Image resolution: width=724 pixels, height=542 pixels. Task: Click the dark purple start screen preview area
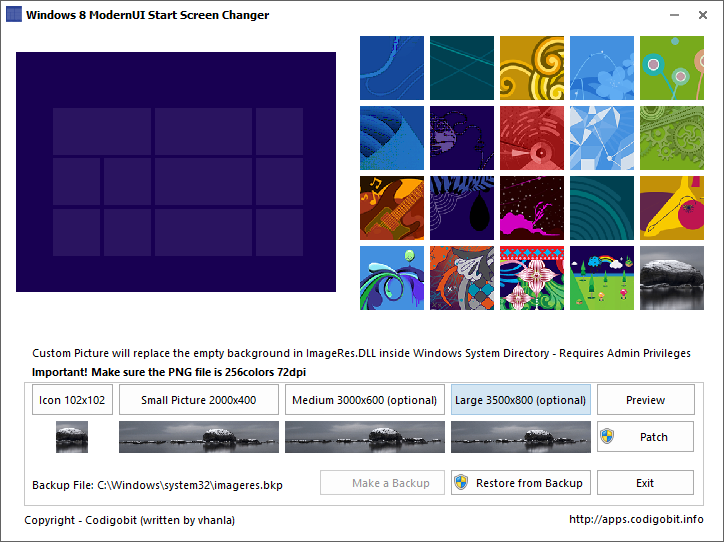(x=176, y=172)
